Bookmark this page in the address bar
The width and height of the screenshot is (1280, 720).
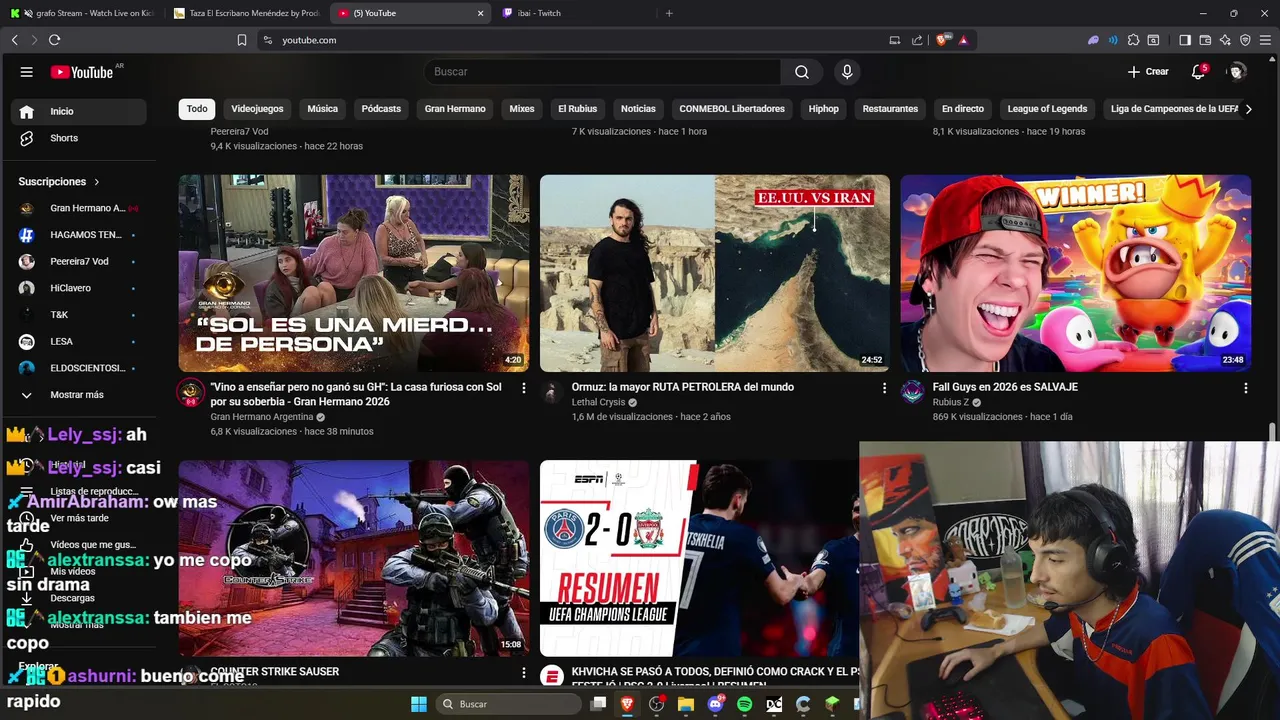click(242, 40)
